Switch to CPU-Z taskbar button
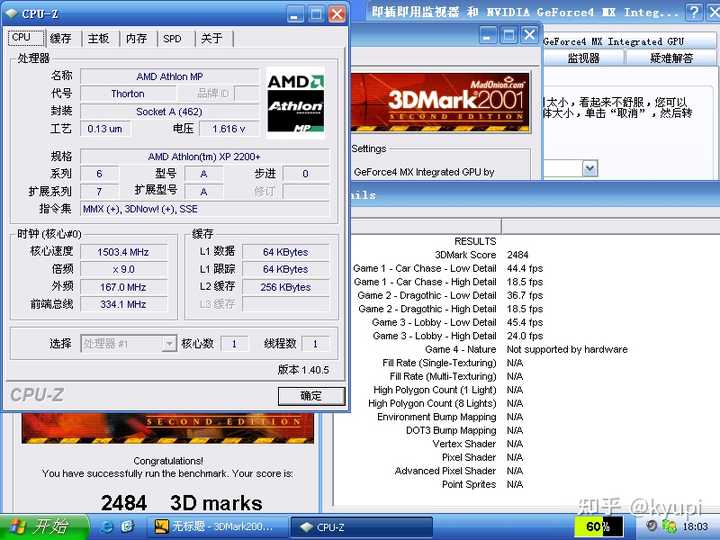The height and width of the screenshot is (540, 720). click(362, 527)
